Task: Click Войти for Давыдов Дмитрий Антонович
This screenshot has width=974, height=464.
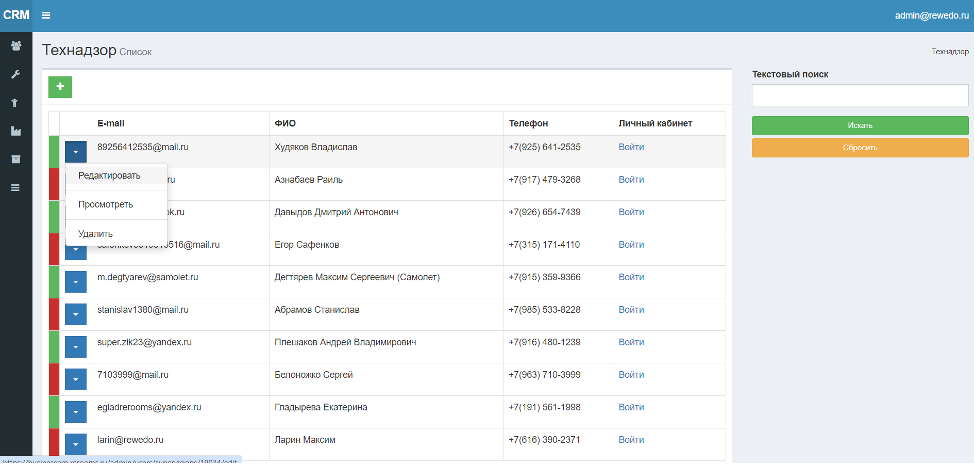Action: [x=631, y=212]
